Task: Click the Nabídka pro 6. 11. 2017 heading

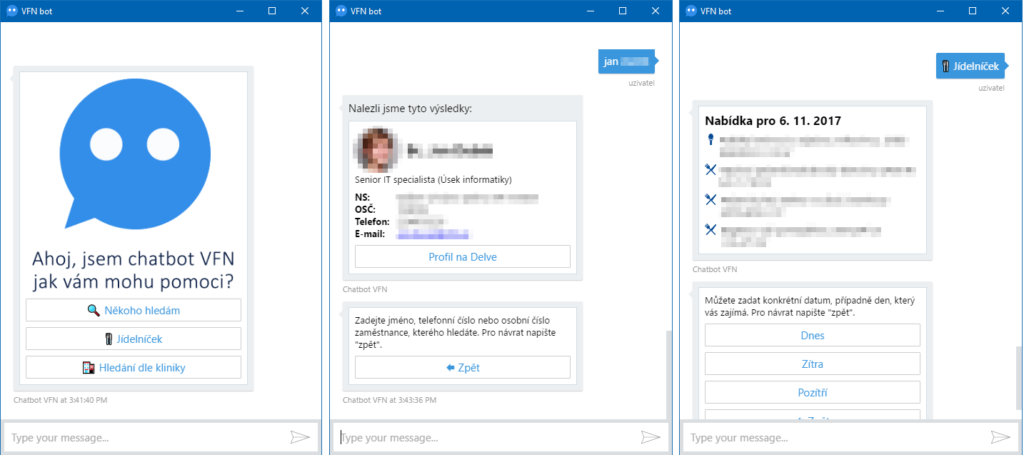Action: click(773, 120)
